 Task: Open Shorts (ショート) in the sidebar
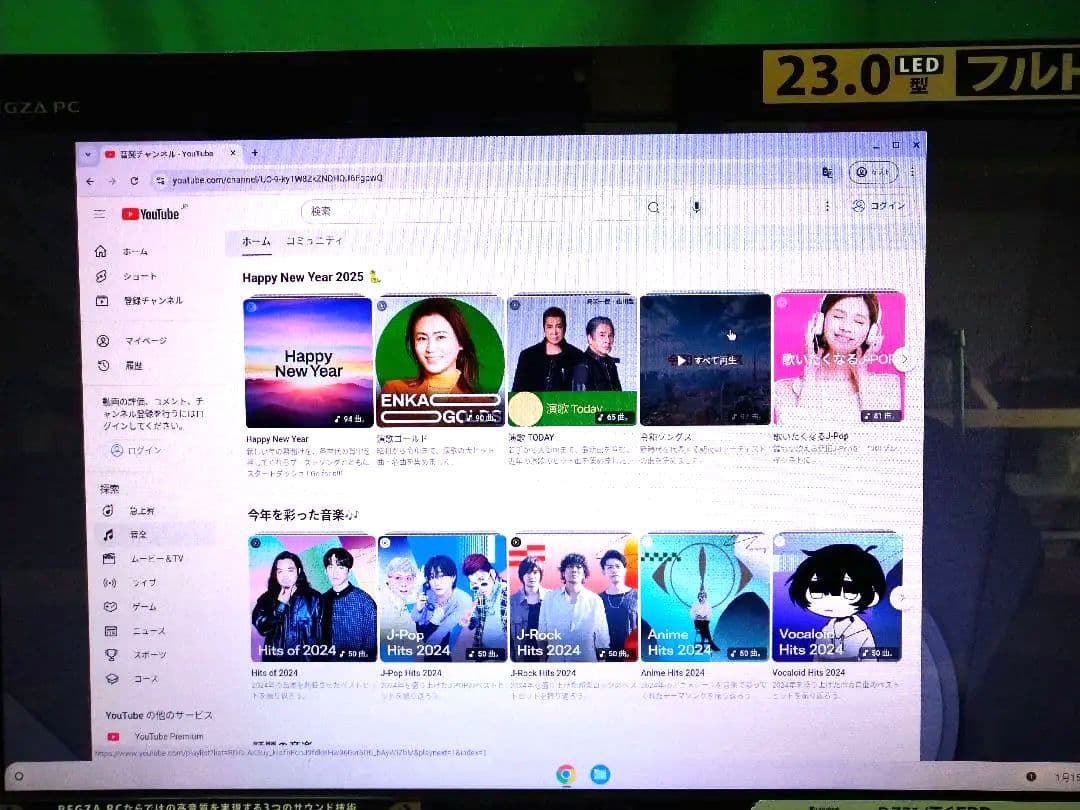[139, 276]
